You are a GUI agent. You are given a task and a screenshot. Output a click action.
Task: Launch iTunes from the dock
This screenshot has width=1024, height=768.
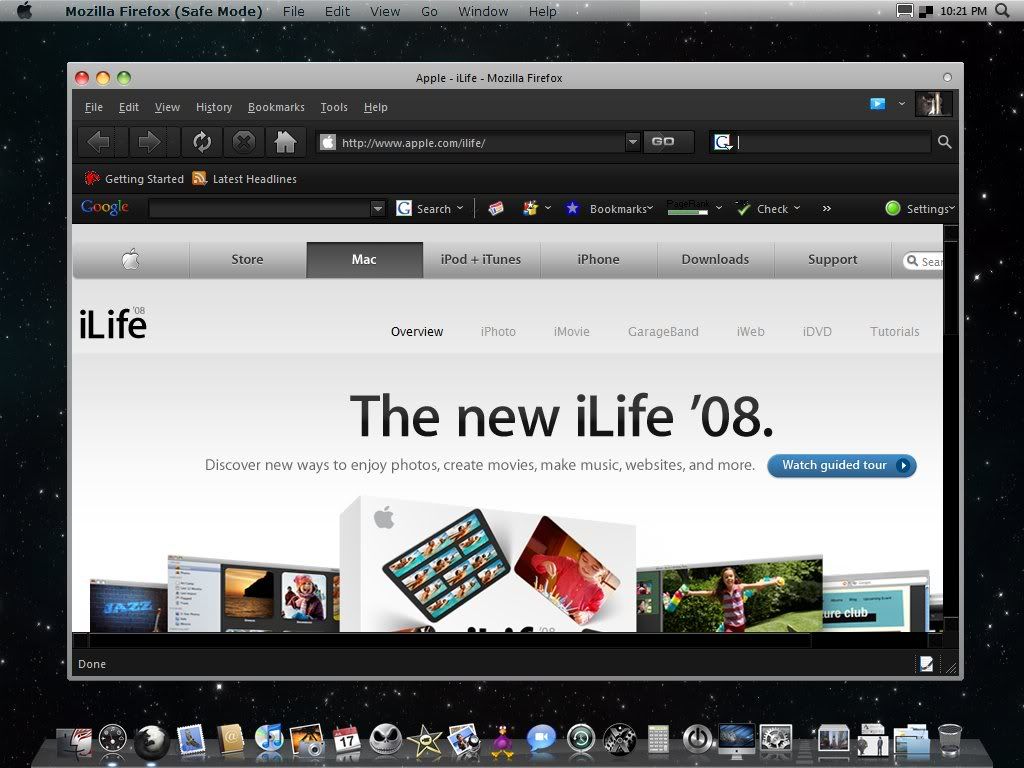coord(268,740)
